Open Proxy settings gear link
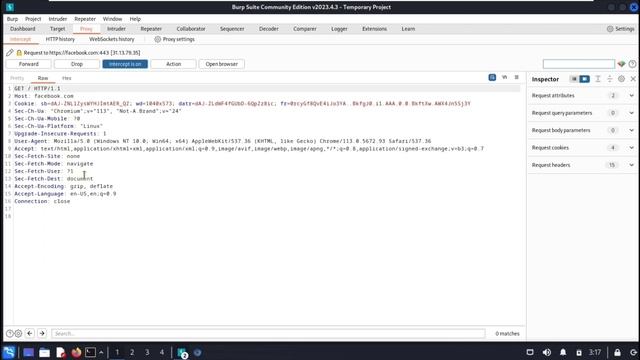Screen dimensions: 640x360 pos(174,39)
